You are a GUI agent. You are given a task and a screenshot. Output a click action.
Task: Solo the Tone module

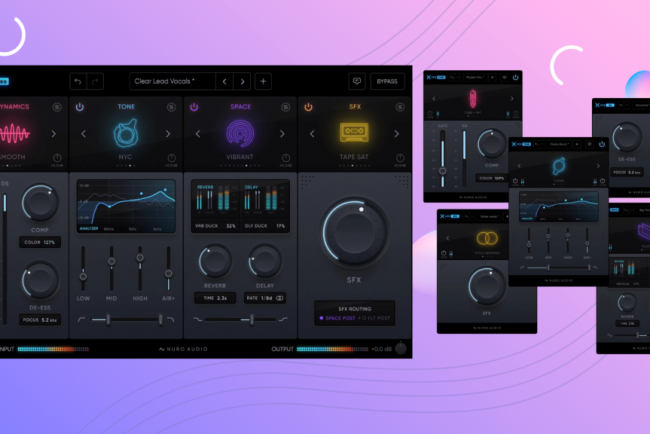pos(171,107)
